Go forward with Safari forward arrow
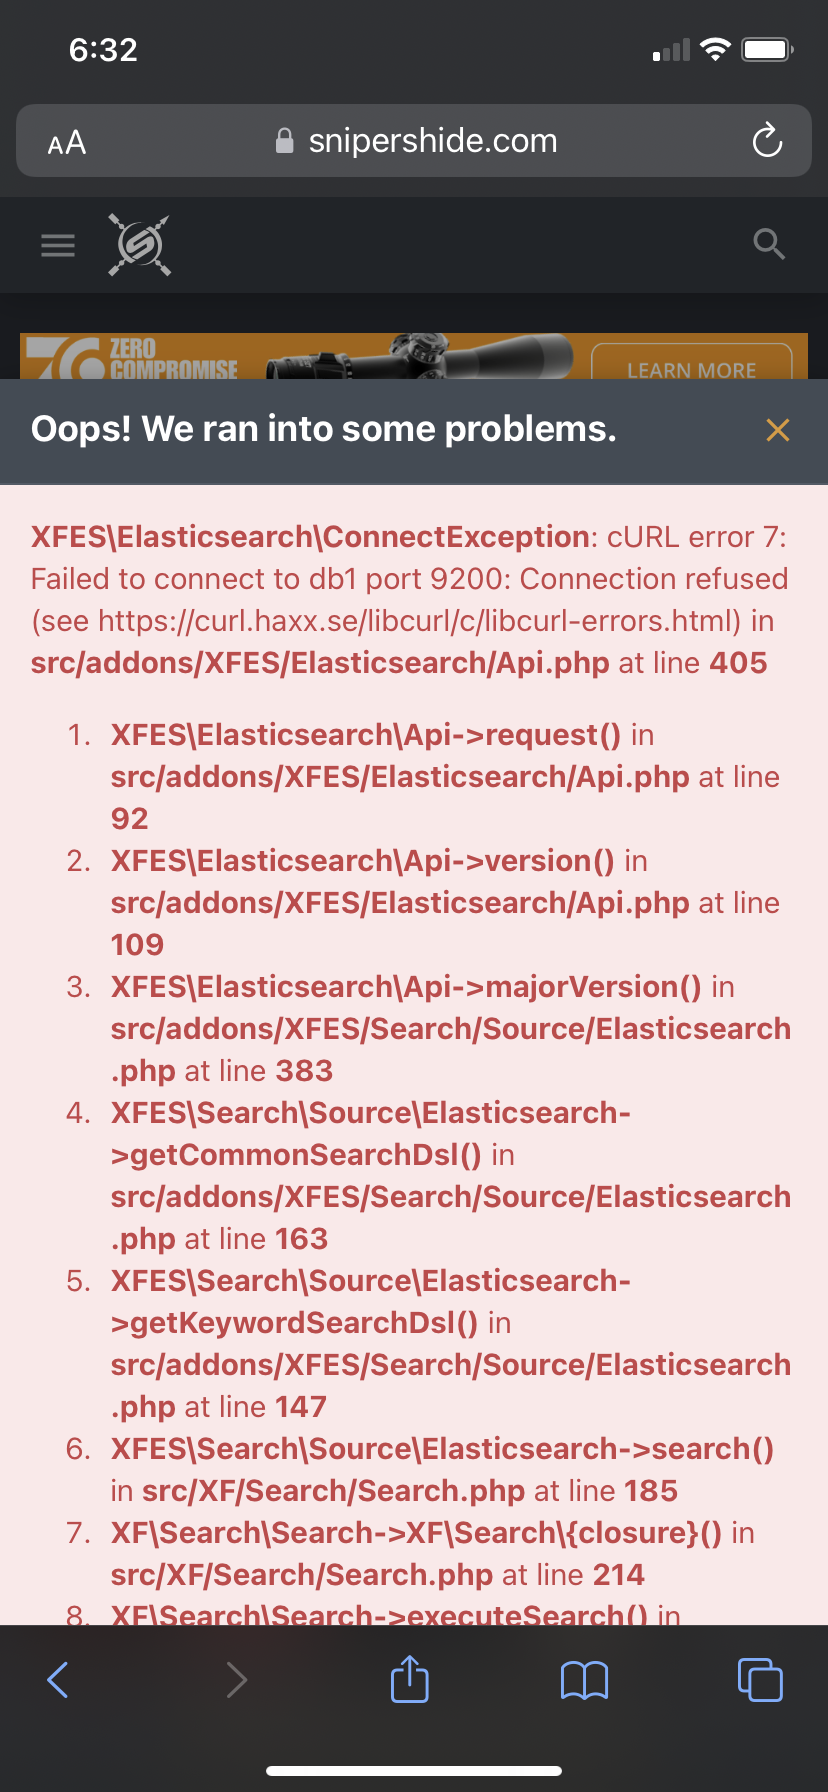Screen dimensions: 828x1792 (236, 1679)
